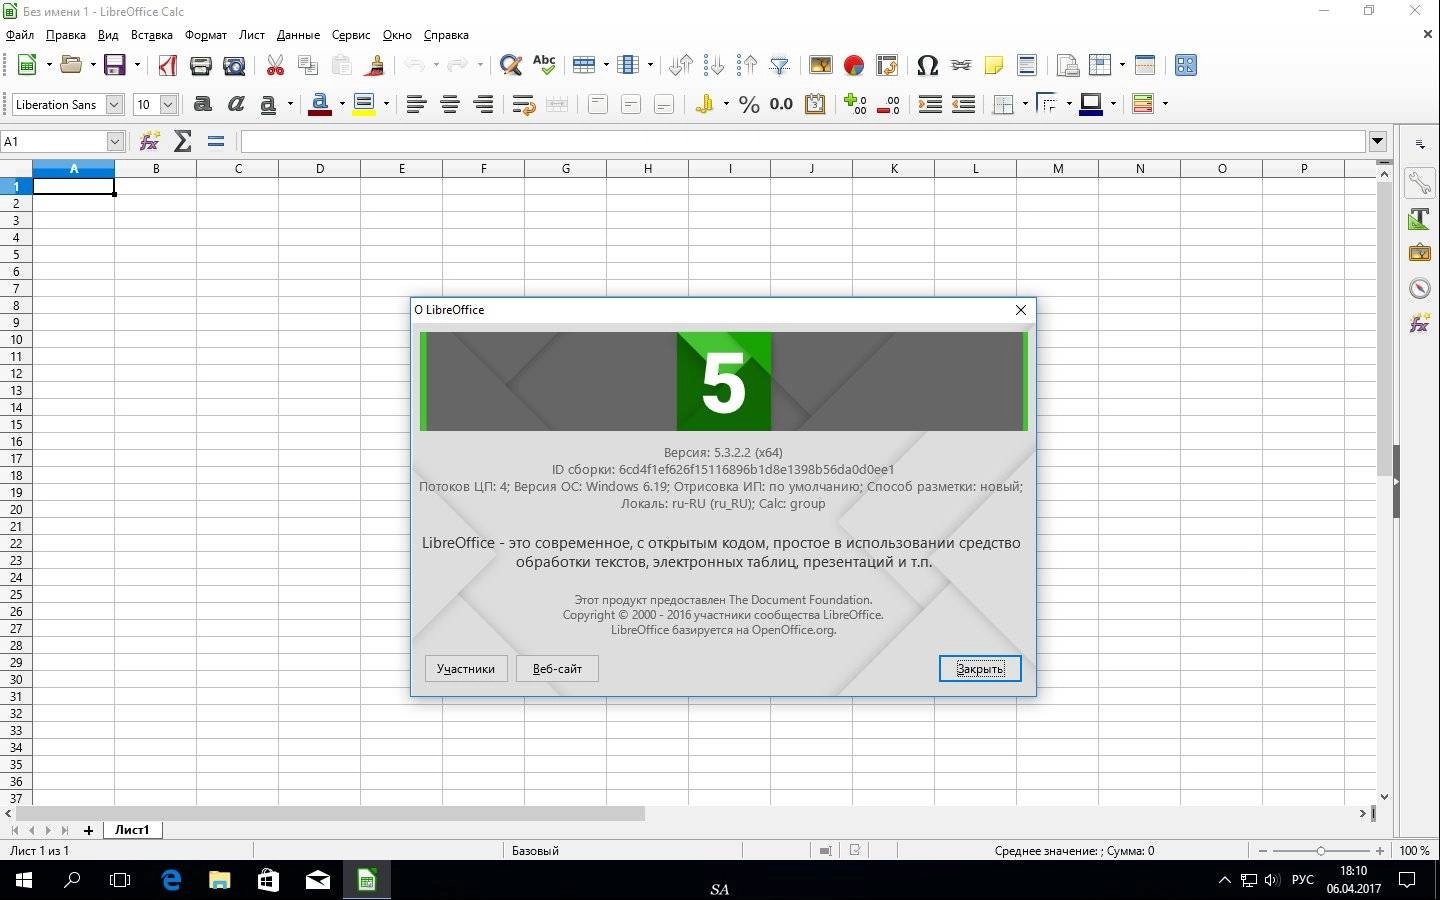Select column C header
This screenshot has height=900, width=1440.
238,169
